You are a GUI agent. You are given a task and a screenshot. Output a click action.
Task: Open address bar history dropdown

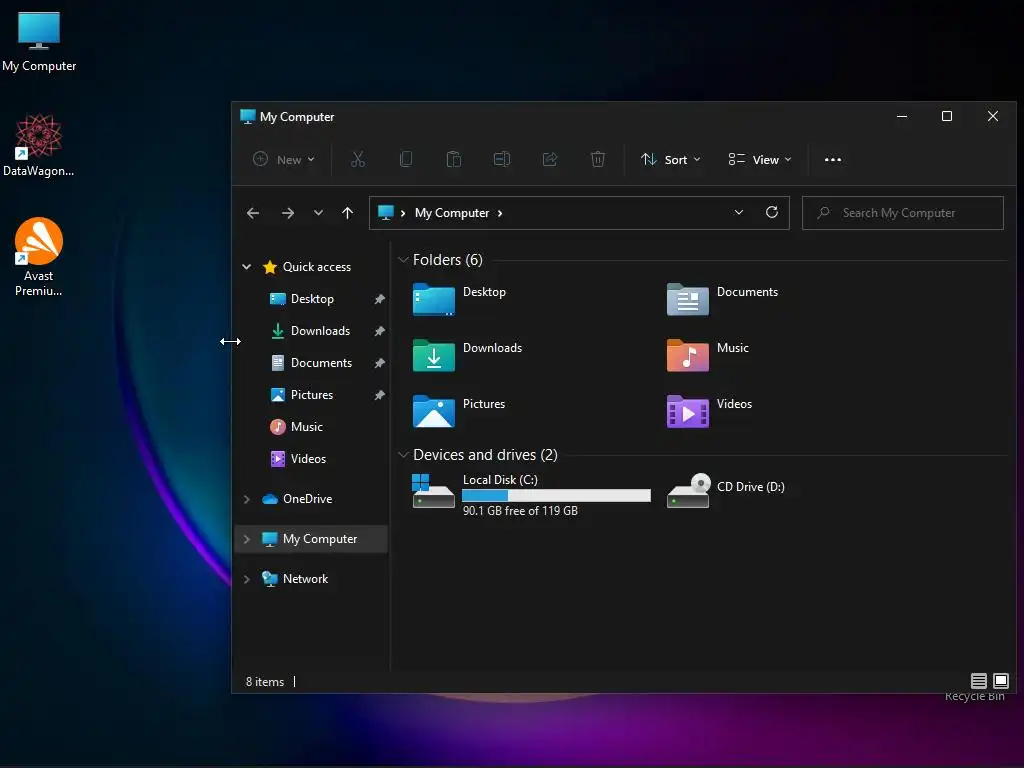click(739, 212)
